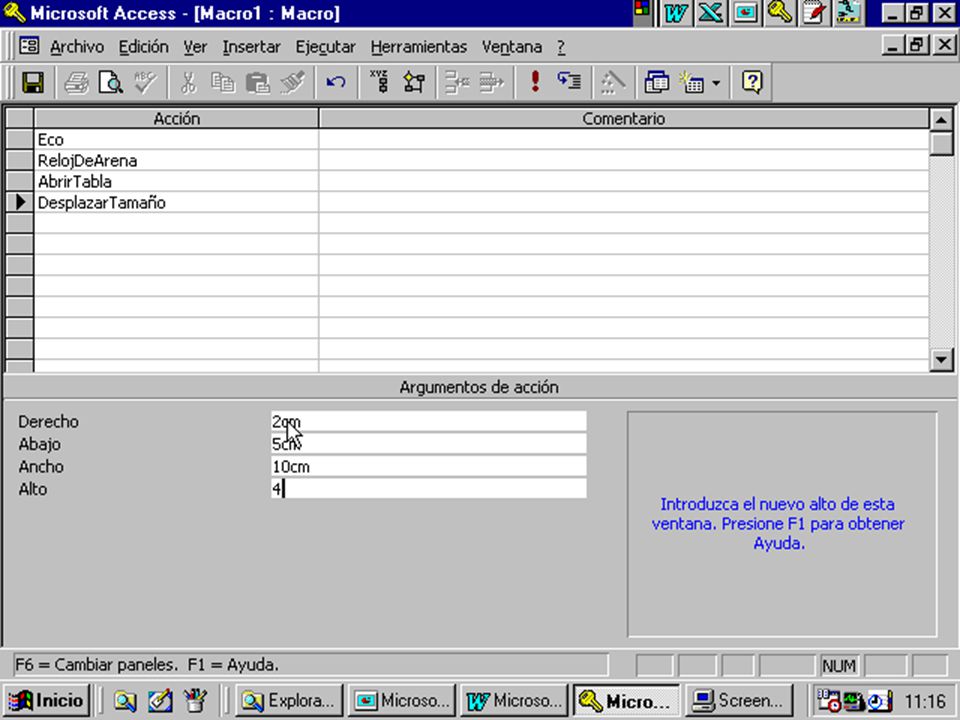Open the Edición menu
Viewport: 960px width, 720px height.
[143, 47]
